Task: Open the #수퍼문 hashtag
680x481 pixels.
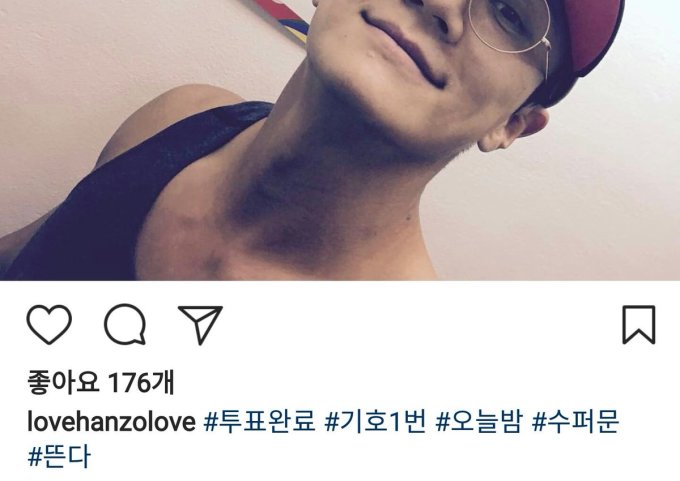Action: tap(575, 421)
